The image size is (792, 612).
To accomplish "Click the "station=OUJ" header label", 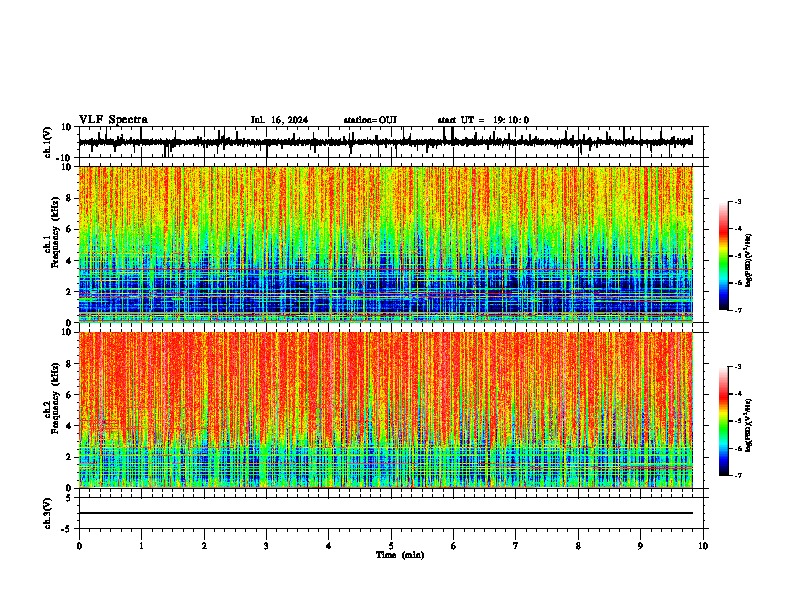I will point(370,120).
